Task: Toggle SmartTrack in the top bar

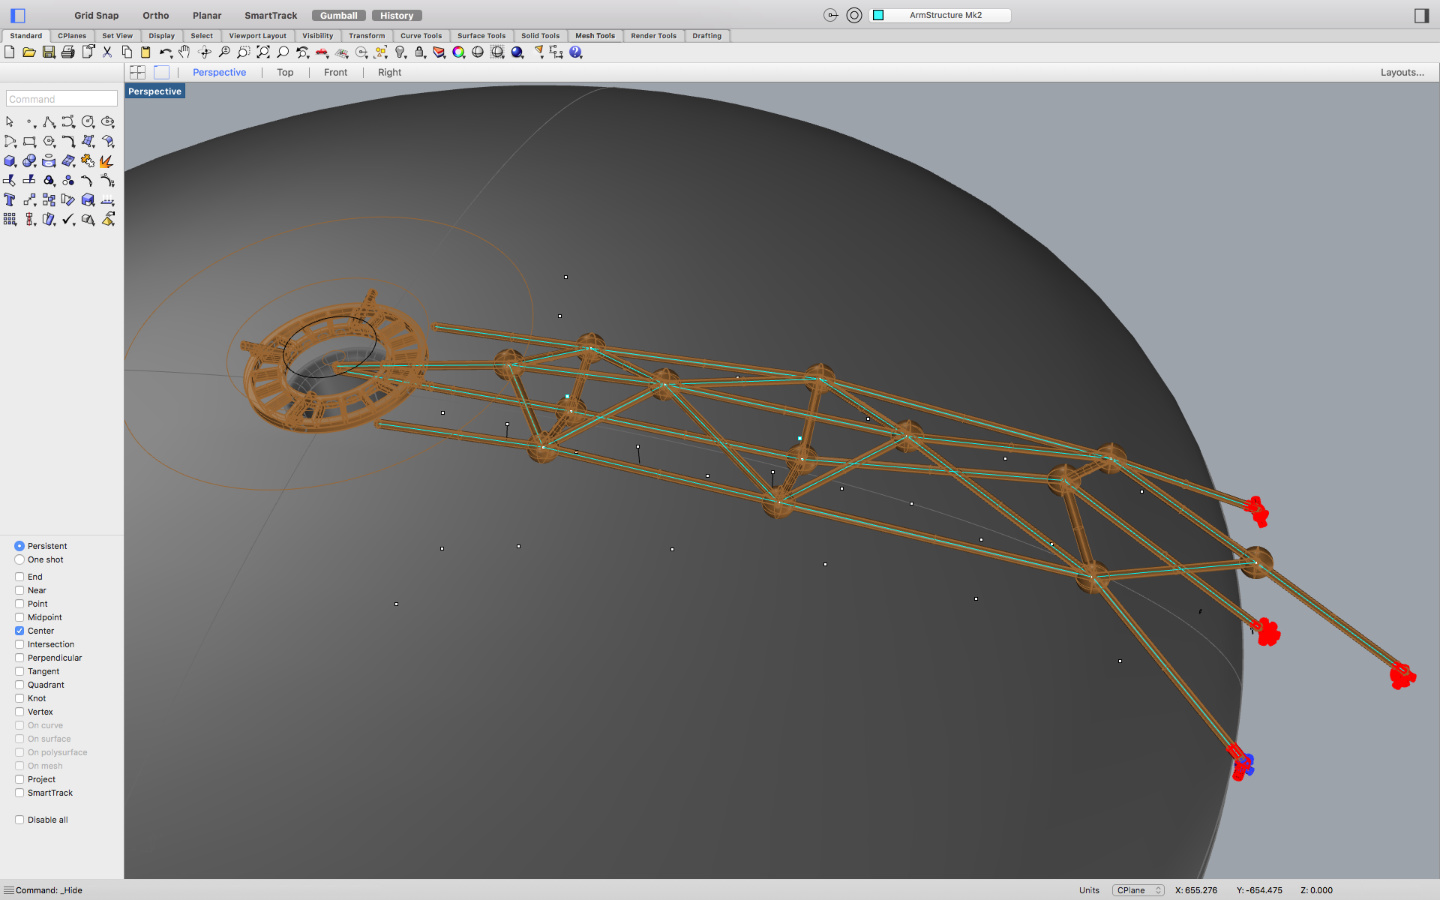Action: pos(271,16)
